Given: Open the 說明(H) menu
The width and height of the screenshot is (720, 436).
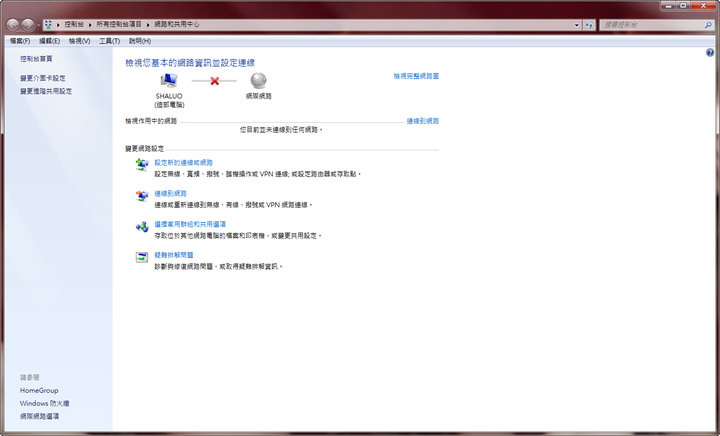Looking at the screenshot, I should click(x=140, y=41).
